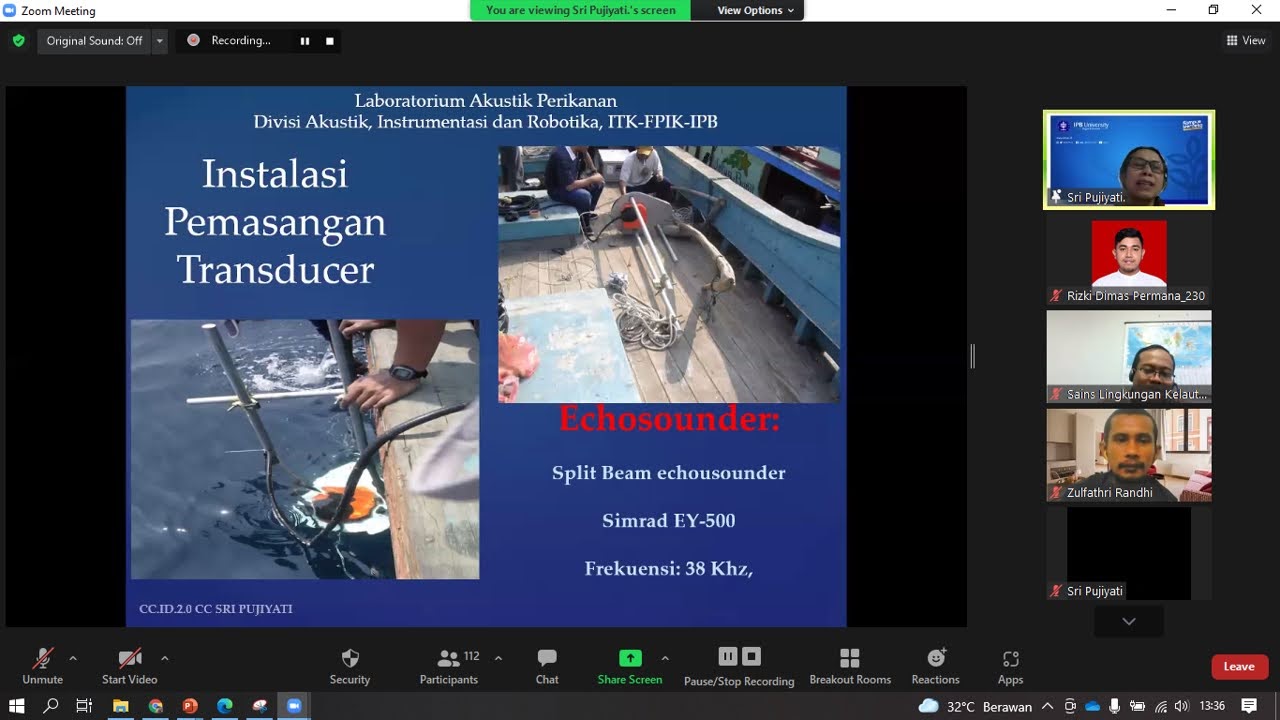
Task: Click the microphone in-use tray icon
Action: coord(1115,706)
